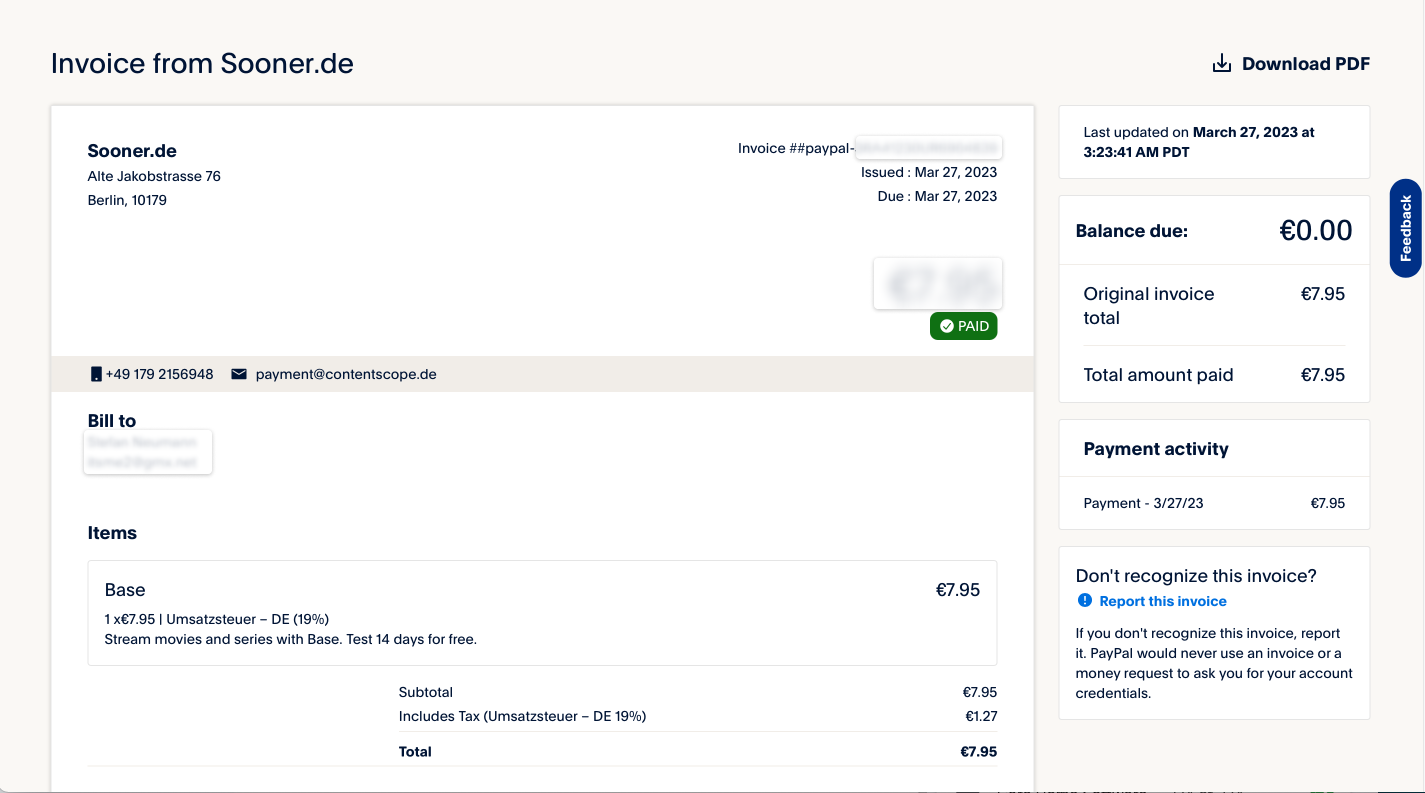Click the address Alte Jakobstrasse 76
Screen dimensions: 1425x793
(154, 176)
